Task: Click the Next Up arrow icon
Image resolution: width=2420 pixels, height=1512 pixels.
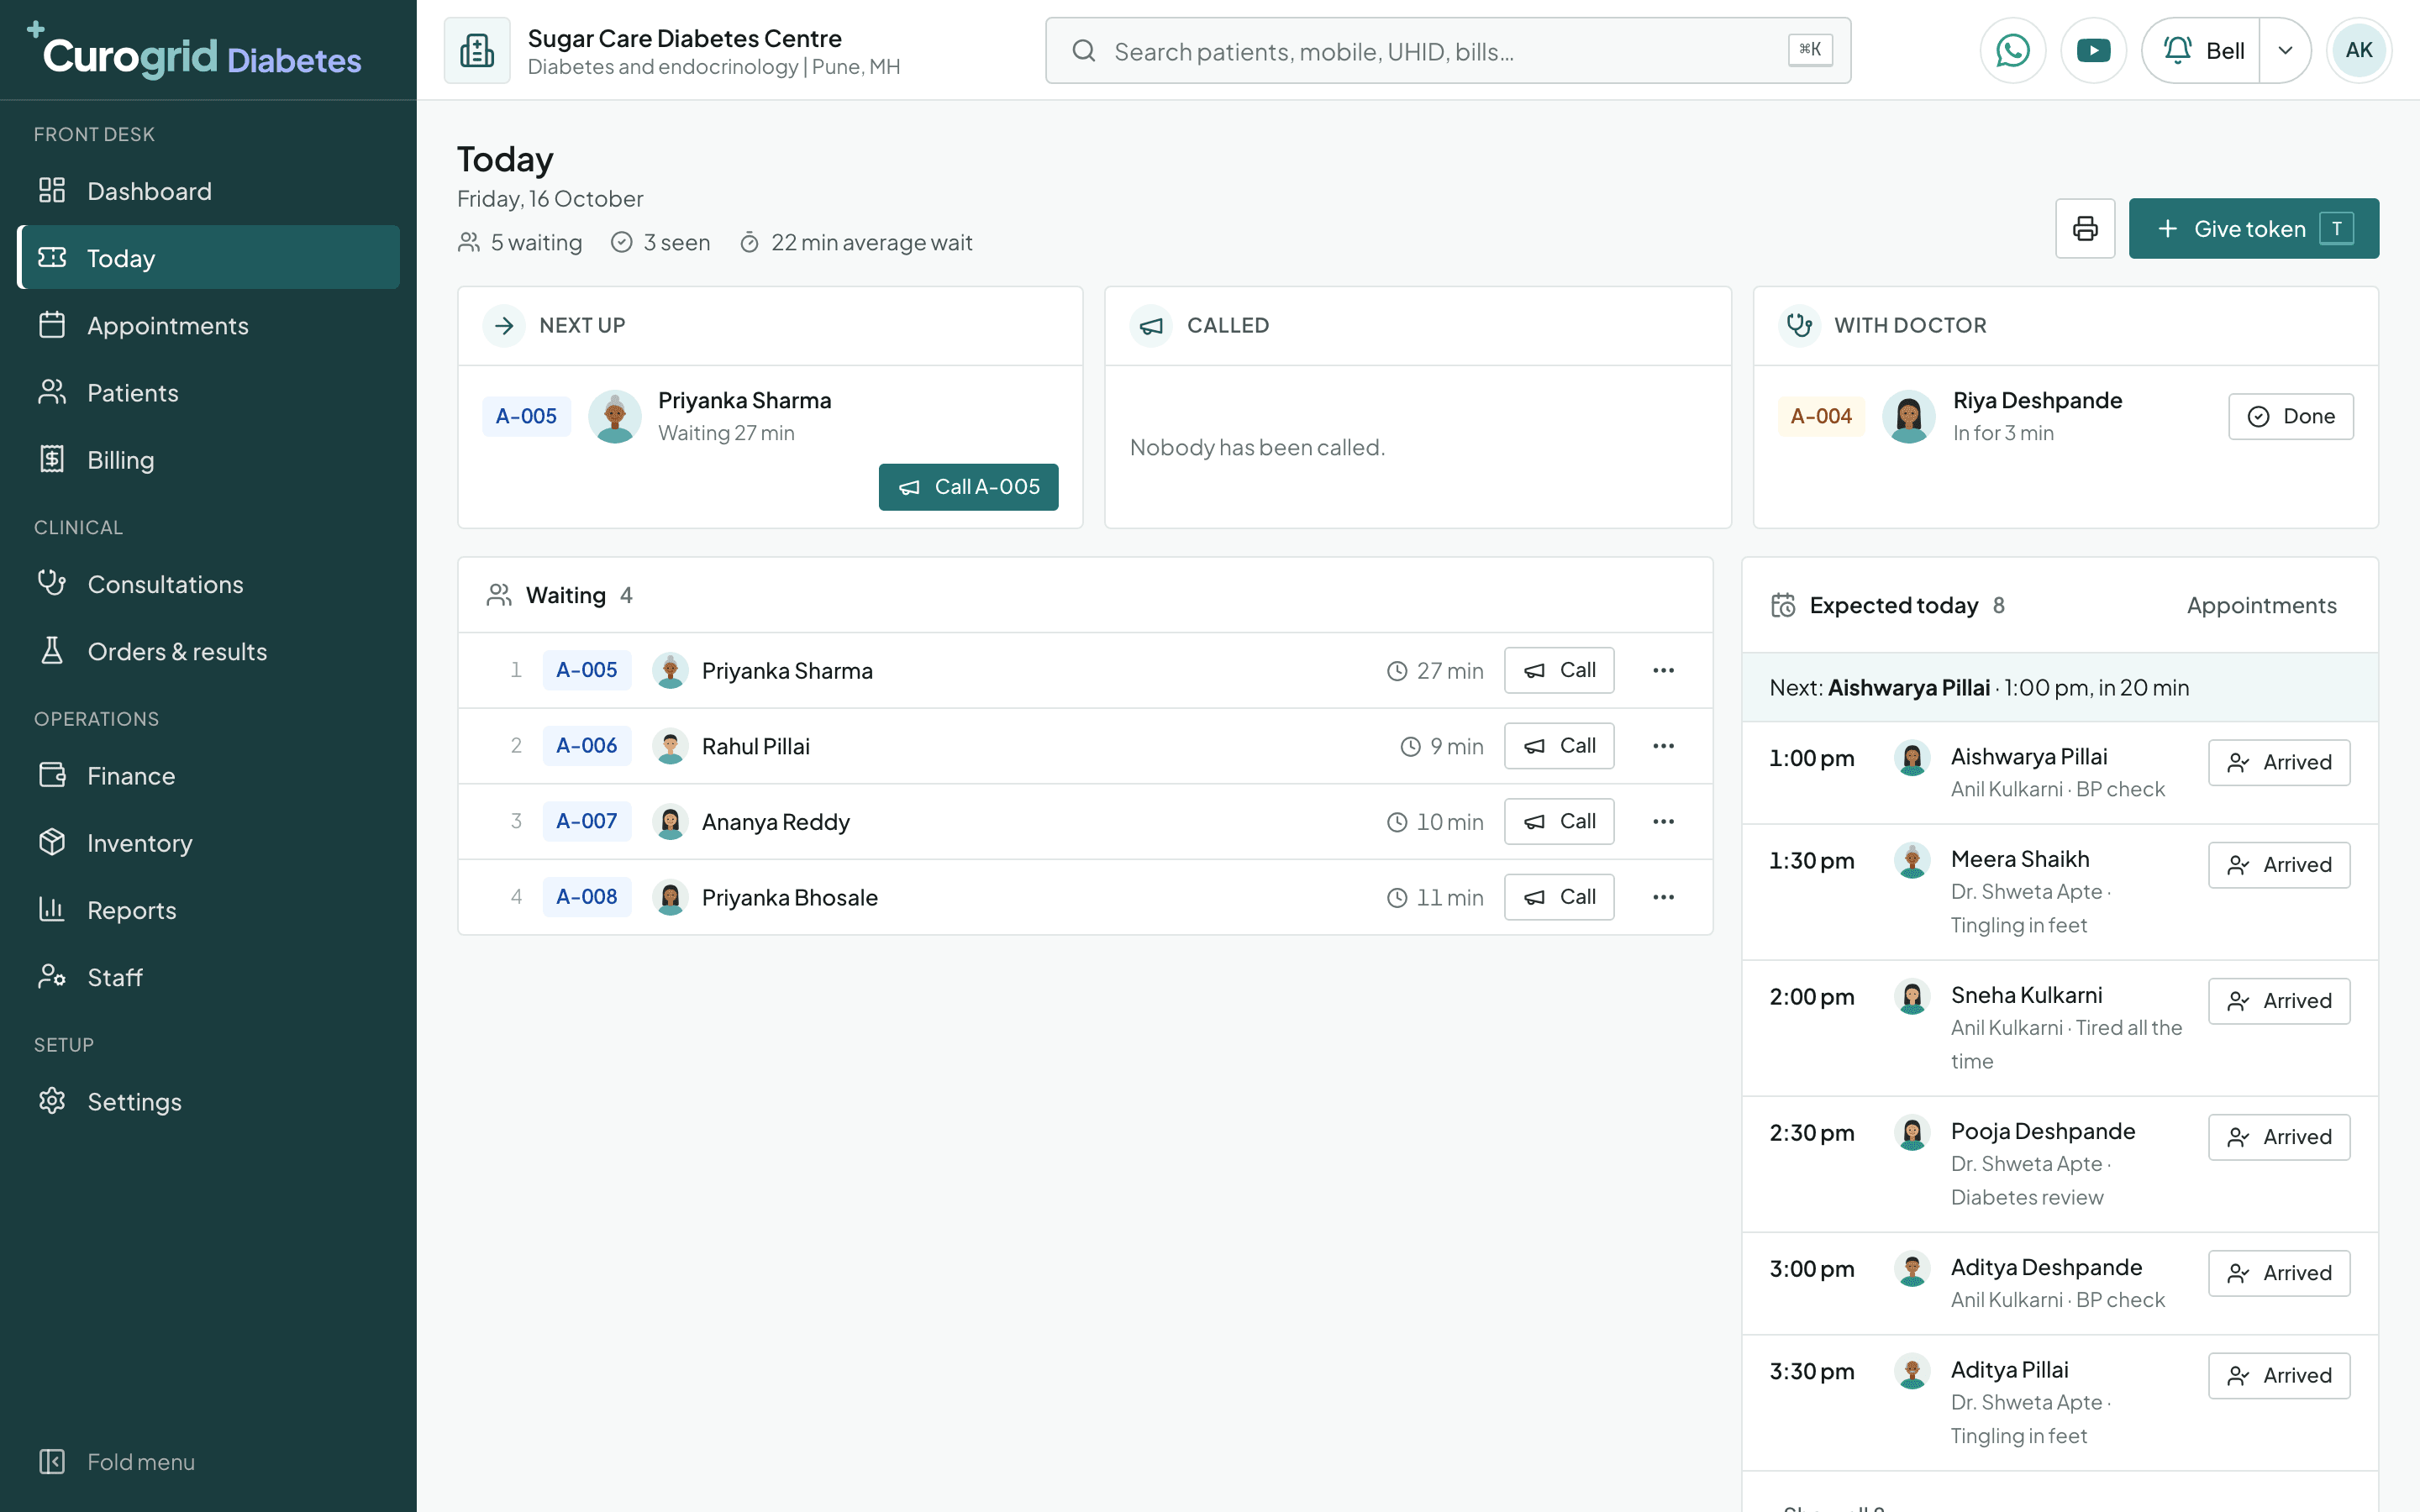Action: click(x=504, y=325)
